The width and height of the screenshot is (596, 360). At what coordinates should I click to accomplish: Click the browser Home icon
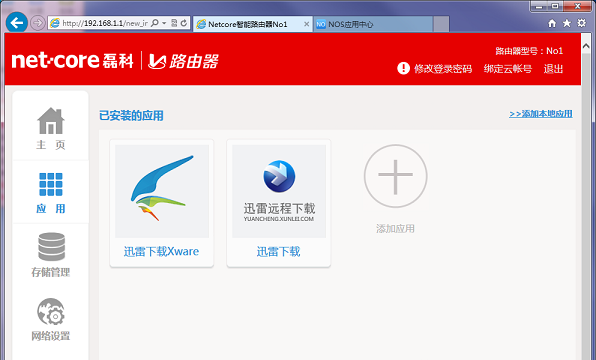pyautogui.click(x=552, y=24)
